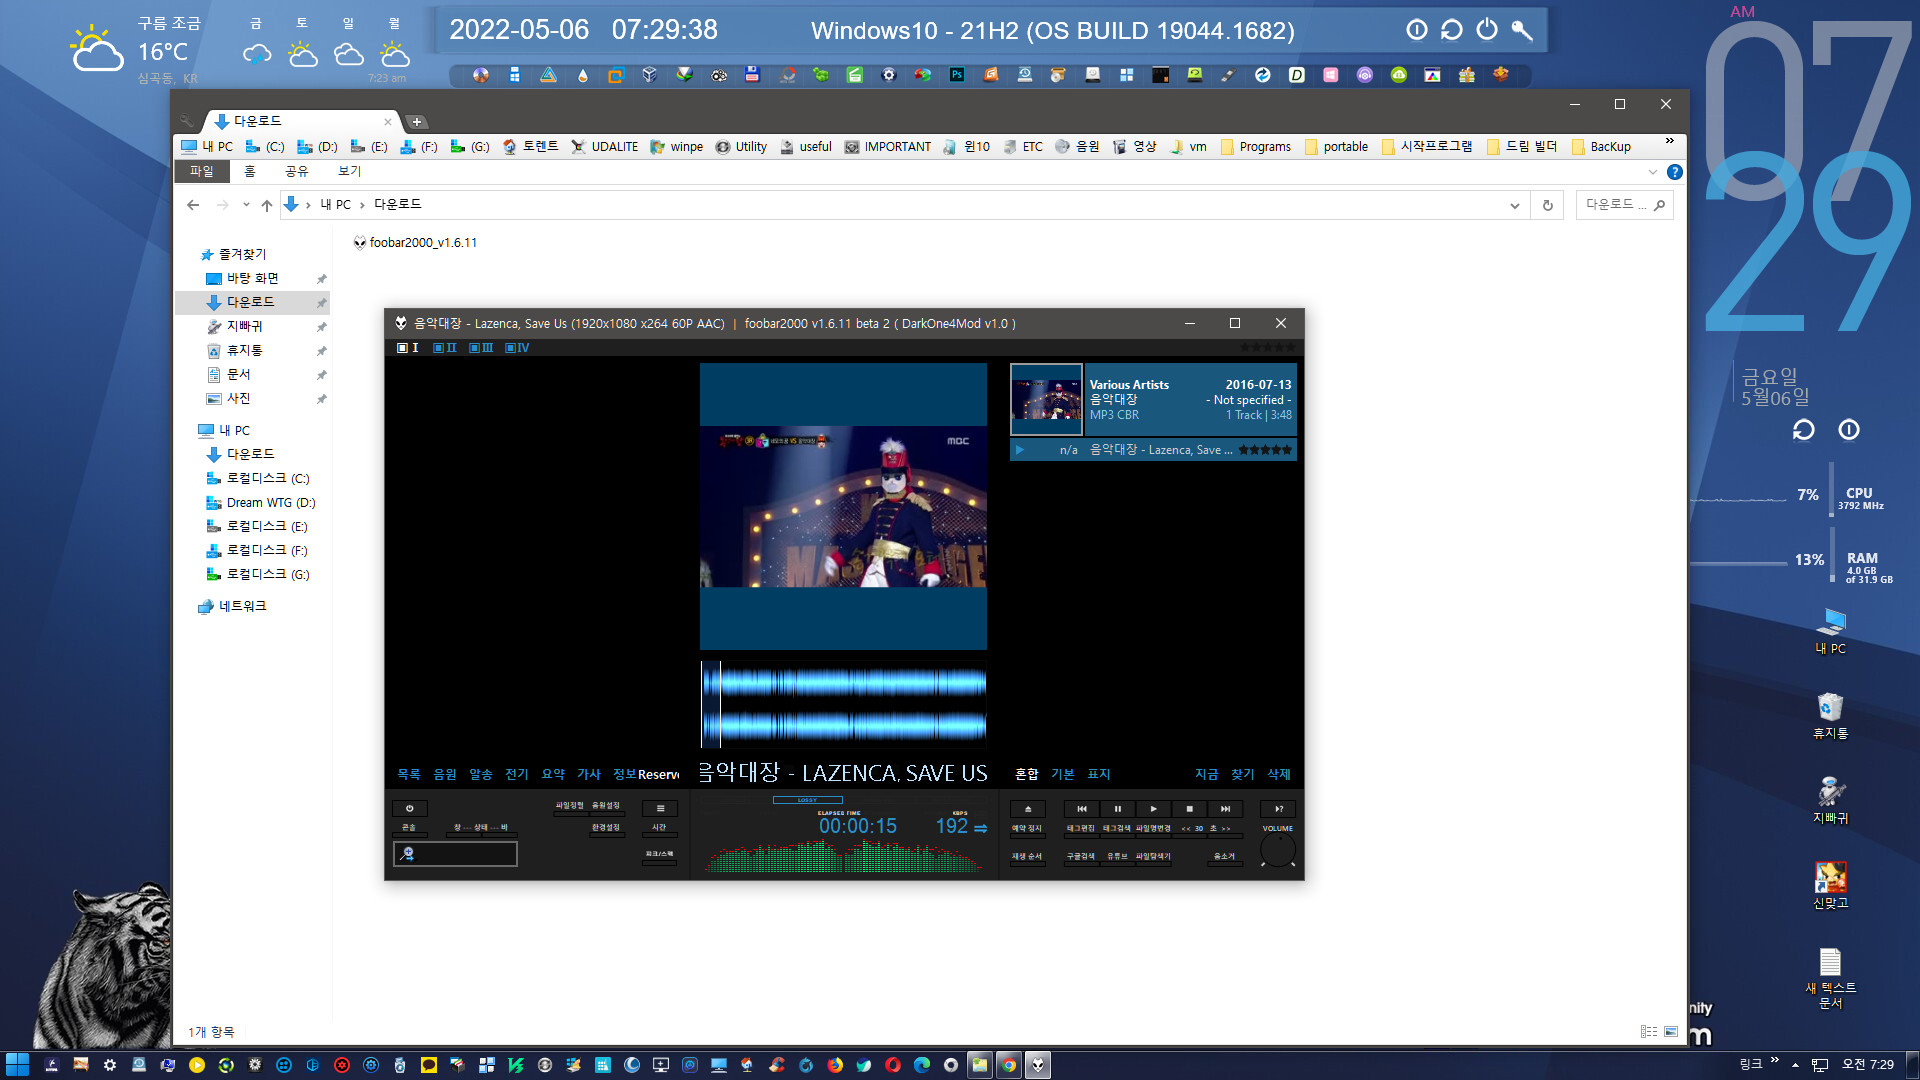Click the play button in foobar2000
The width and height of the screenshot is (1920, 1080).
tap(1153, 809)
